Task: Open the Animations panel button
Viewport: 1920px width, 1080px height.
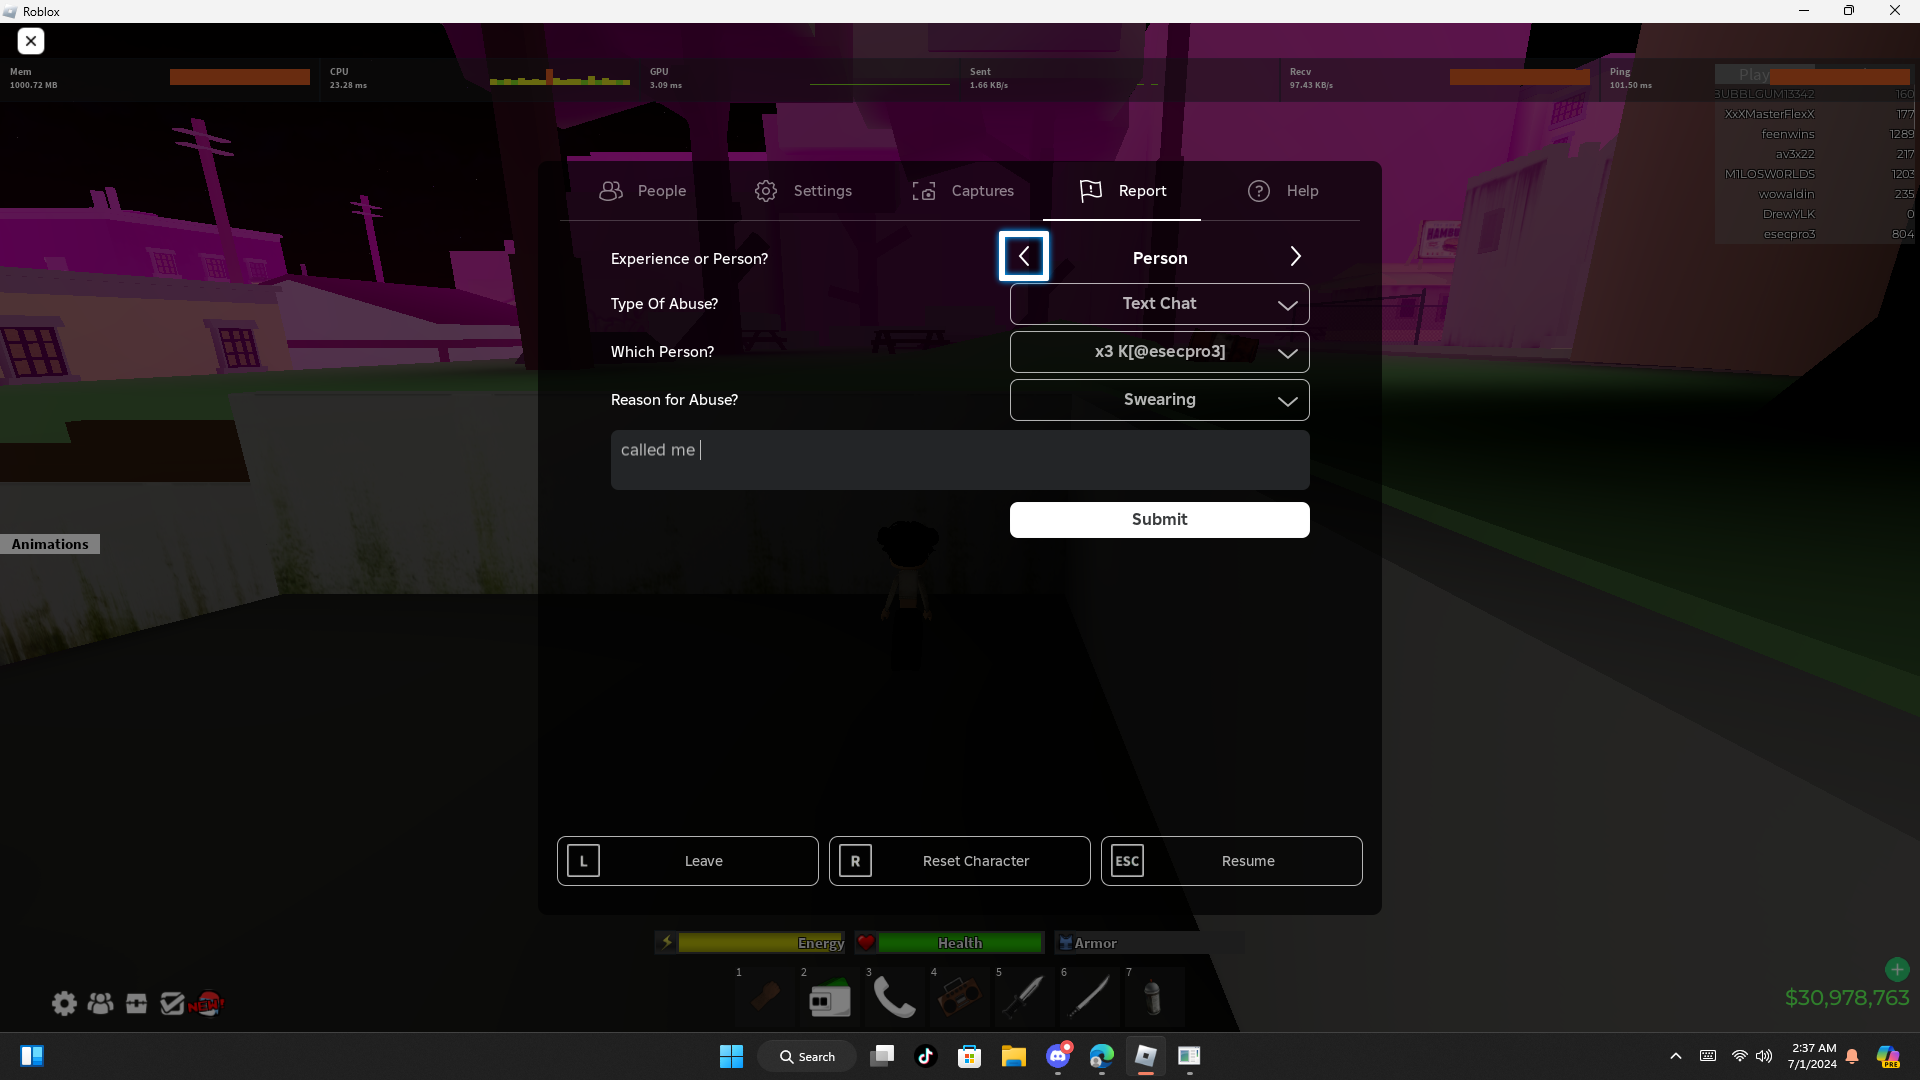Action: [50, 544]
